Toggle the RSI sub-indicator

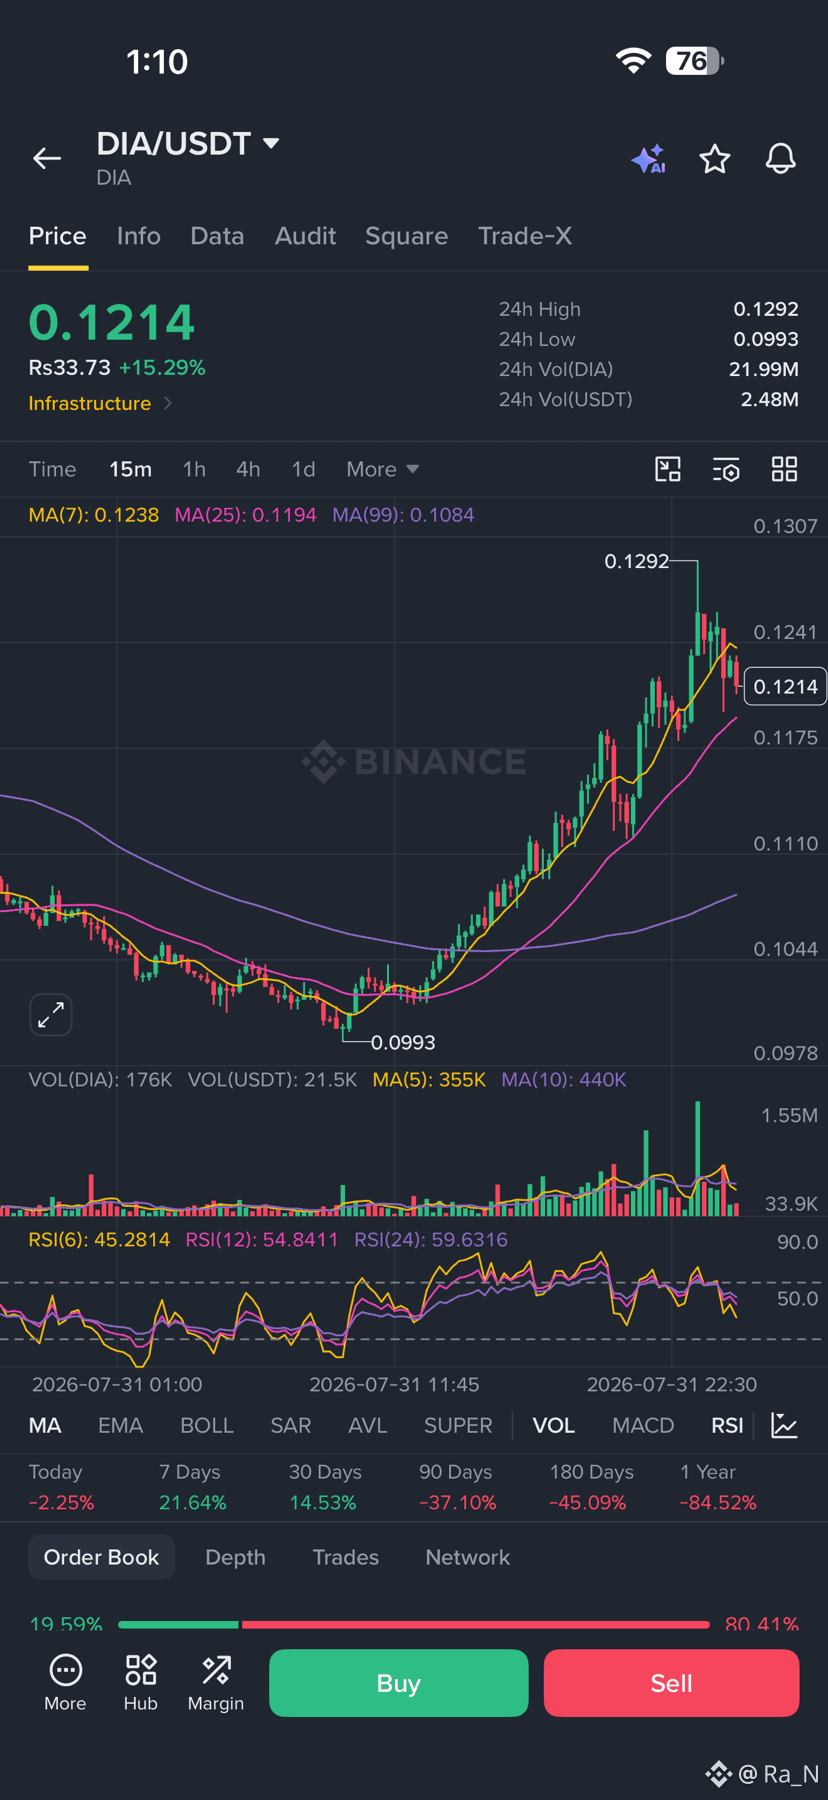[727, 1426]
